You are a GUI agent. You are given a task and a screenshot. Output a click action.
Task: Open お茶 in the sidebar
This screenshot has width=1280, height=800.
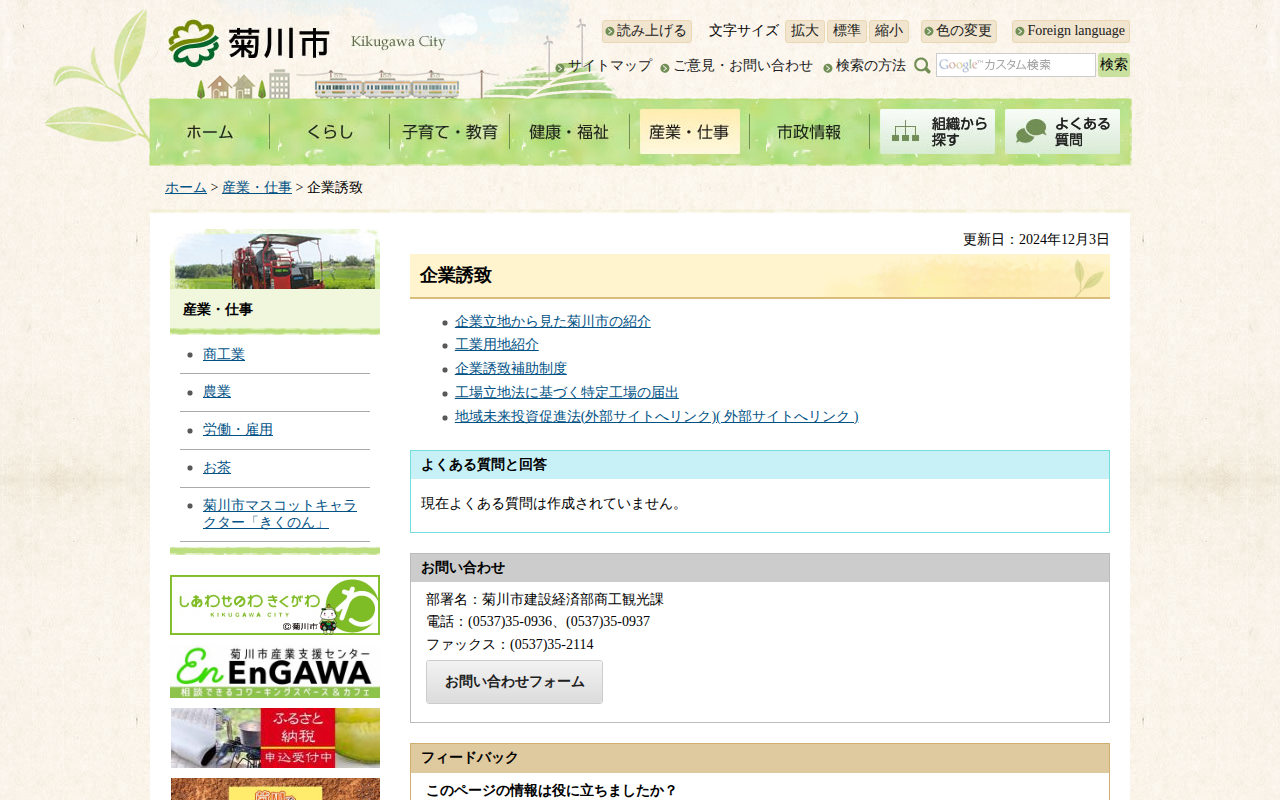click(x=217, y=468)
